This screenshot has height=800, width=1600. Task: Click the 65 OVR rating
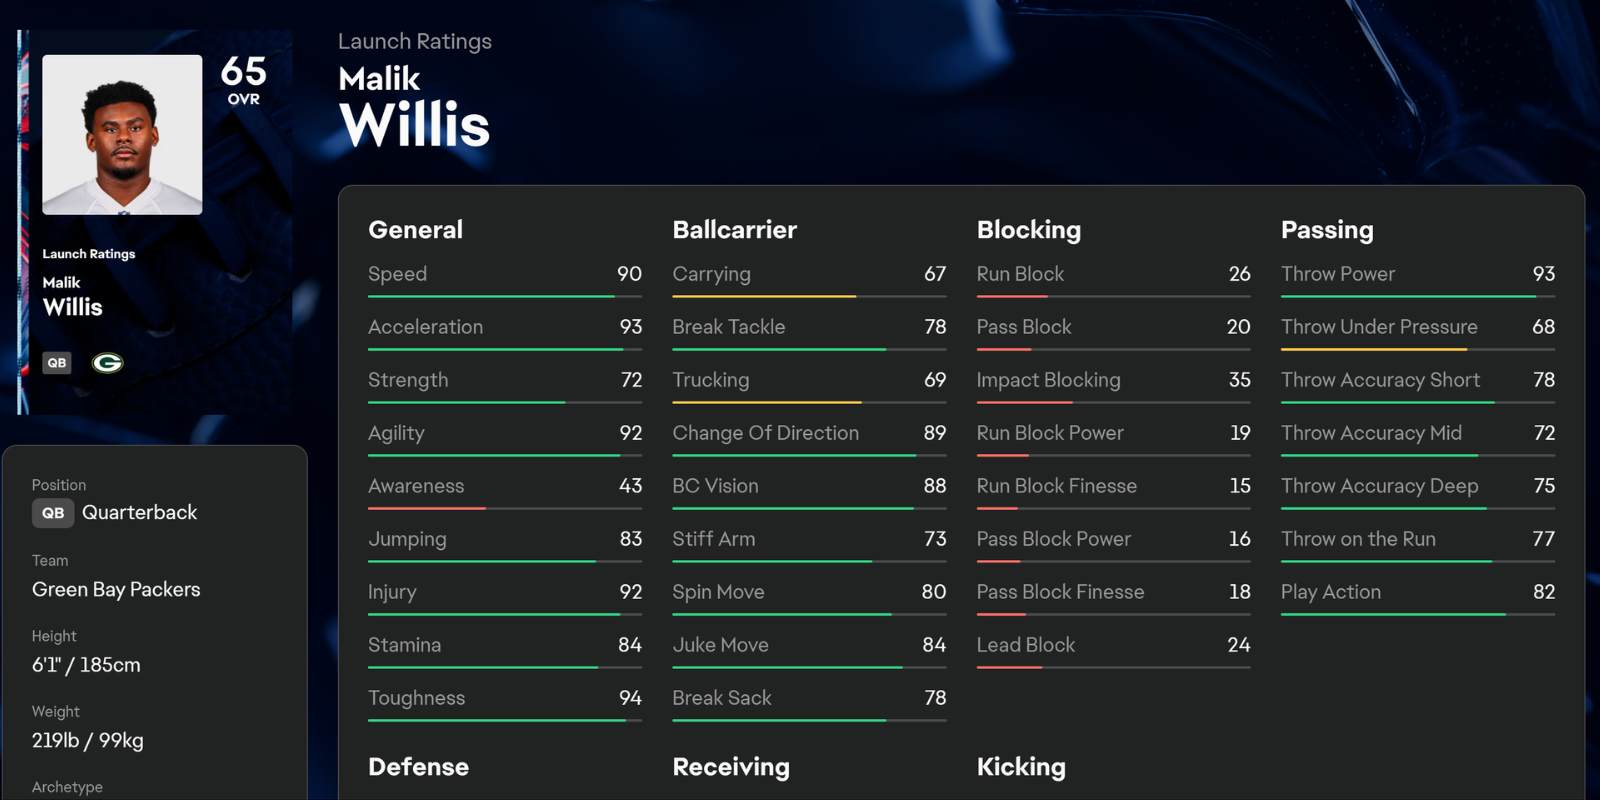pyautogui.click(x=243, y=79)
